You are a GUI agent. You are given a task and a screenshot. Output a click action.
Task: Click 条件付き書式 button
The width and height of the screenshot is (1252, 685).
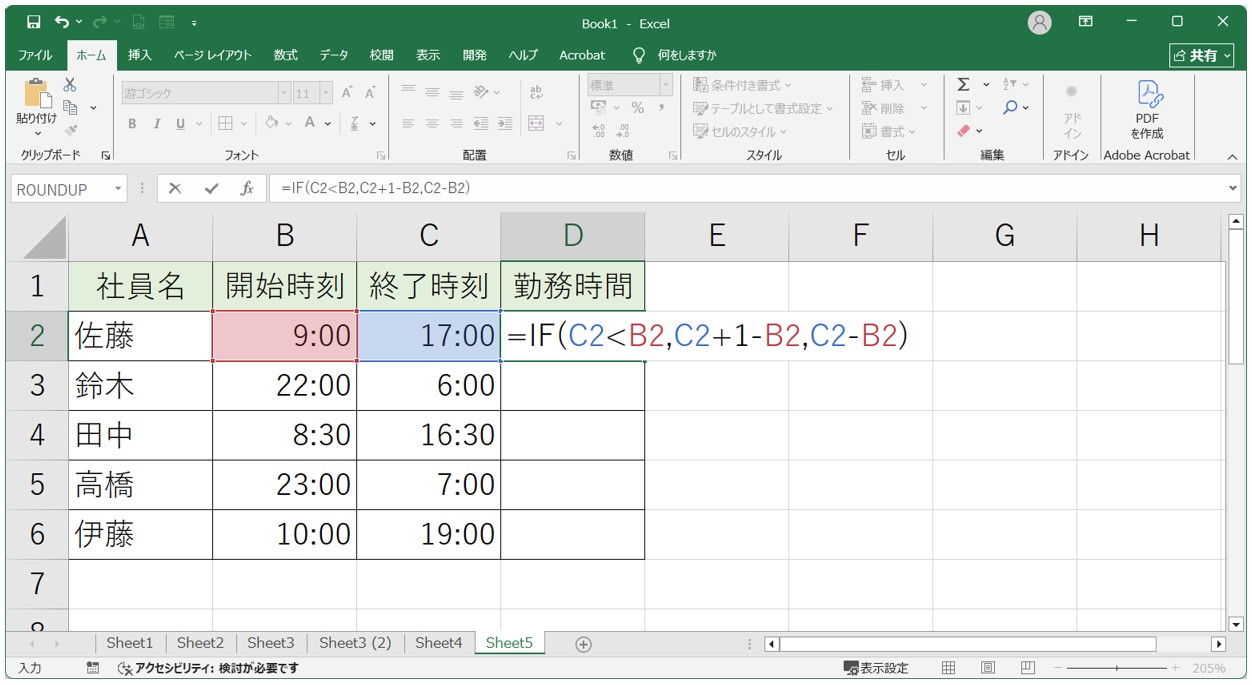[743, 85]
